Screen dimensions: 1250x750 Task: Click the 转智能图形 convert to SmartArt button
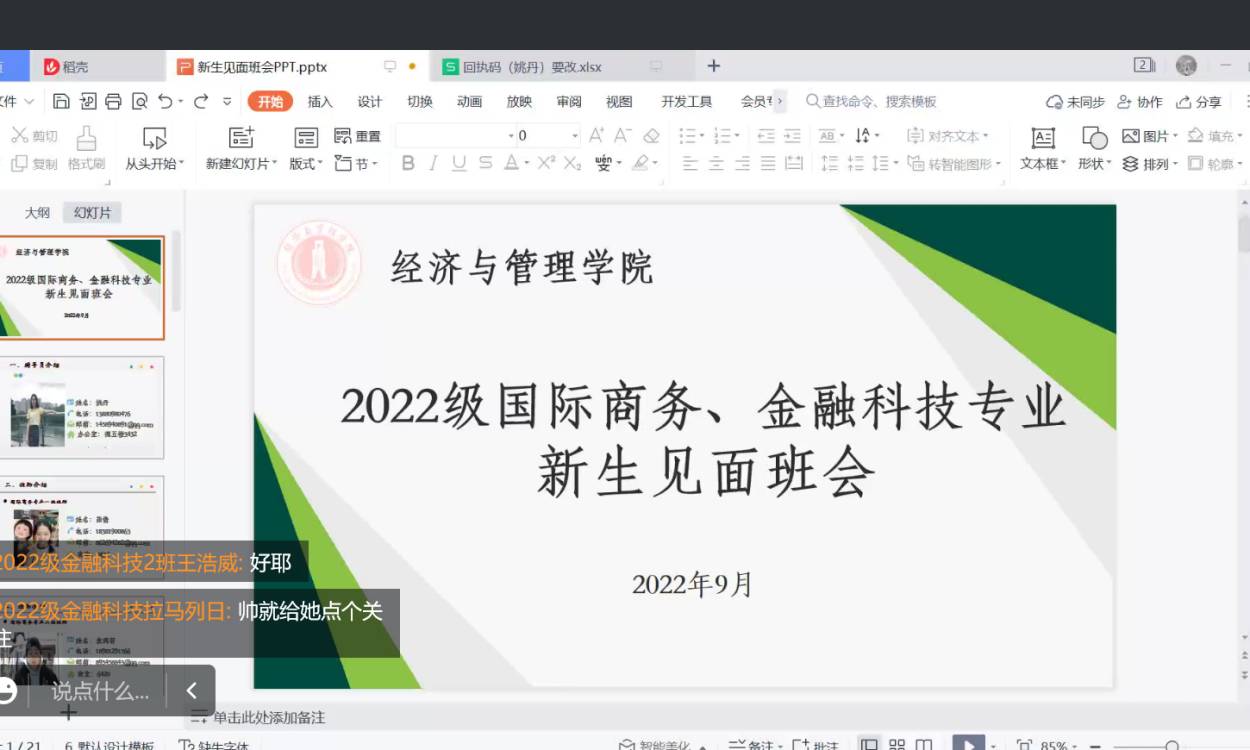pyautogui.click(x=953, y=163)
